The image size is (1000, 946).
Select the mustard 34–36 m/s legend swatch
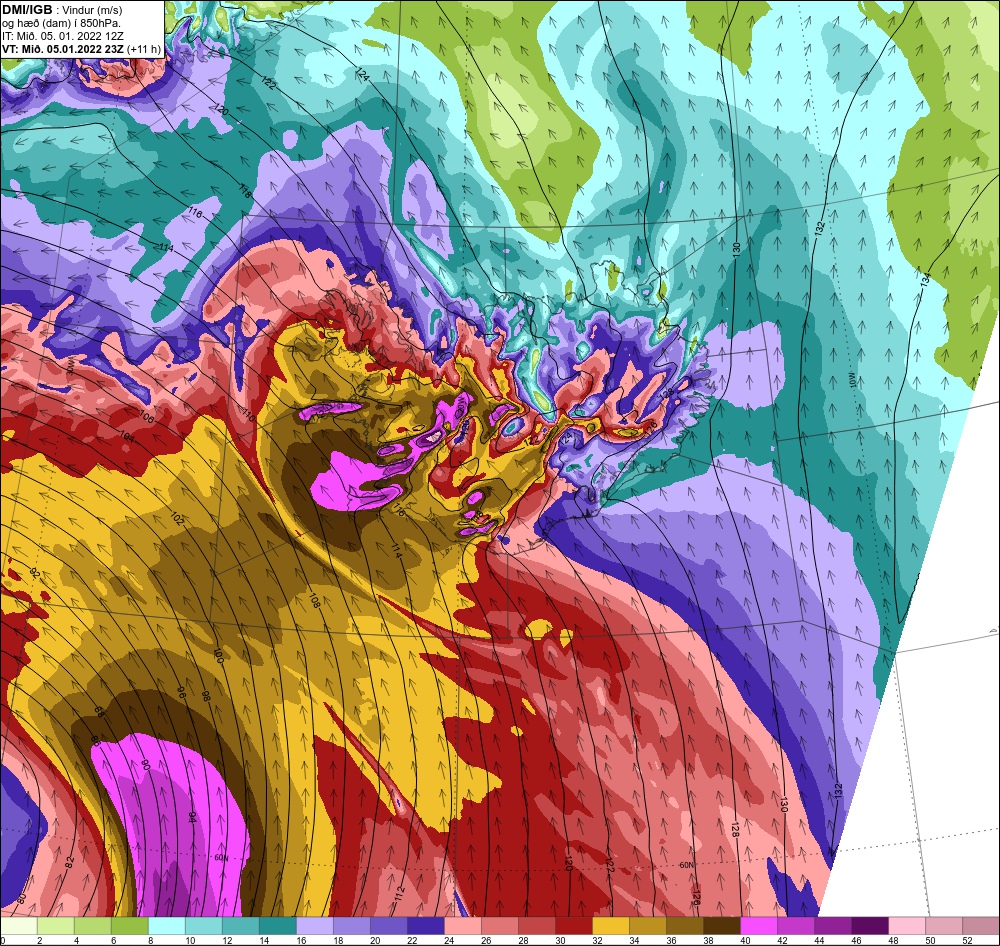(648, 926)
